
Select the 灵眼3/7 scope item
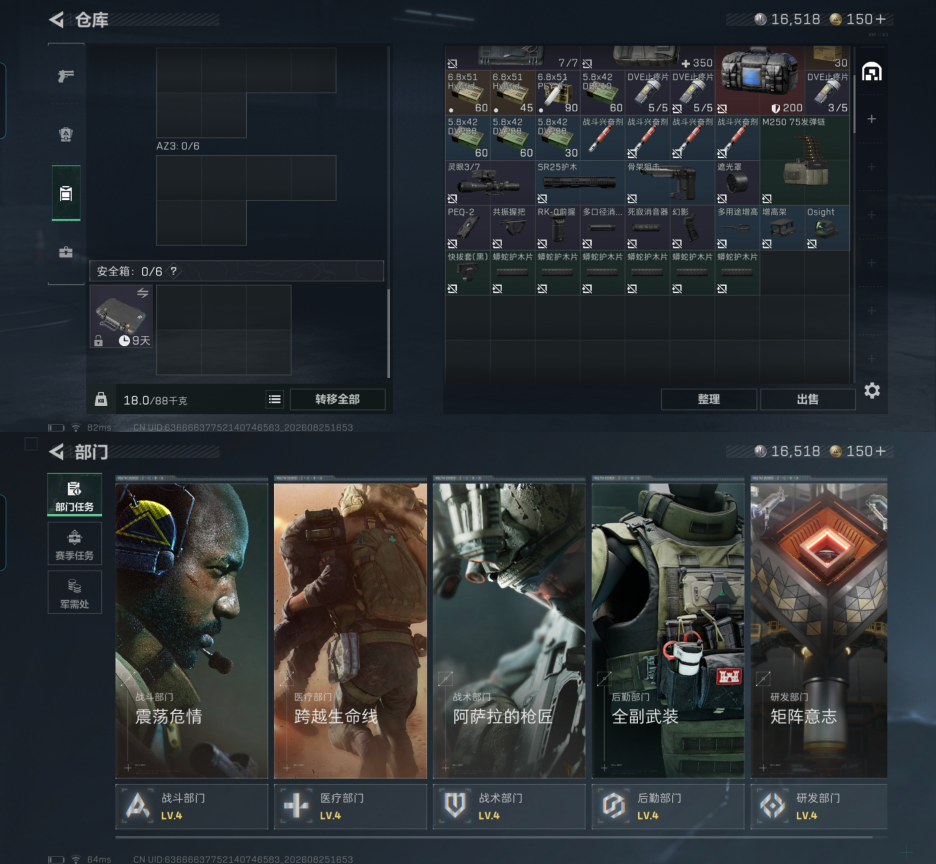489,183
